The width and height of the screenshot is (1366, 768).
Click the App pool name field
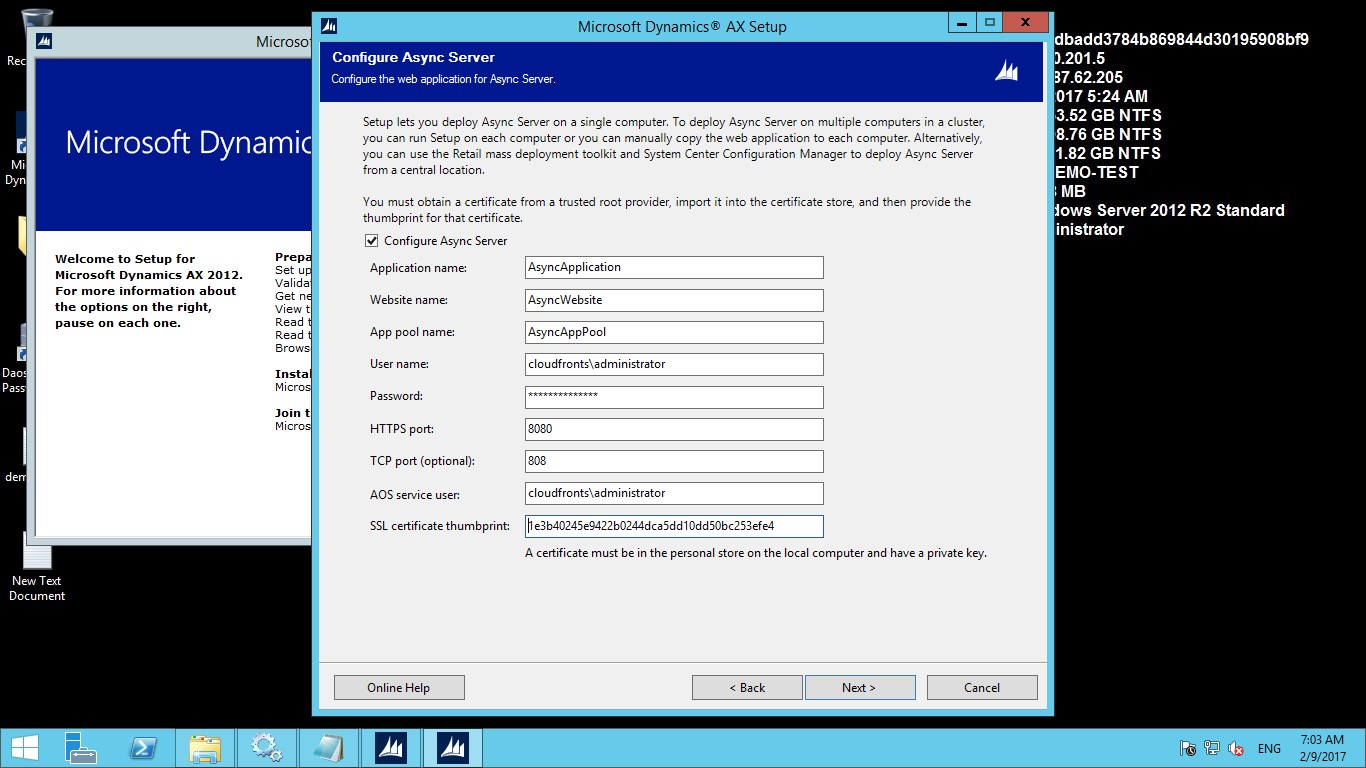click(674, 332)
